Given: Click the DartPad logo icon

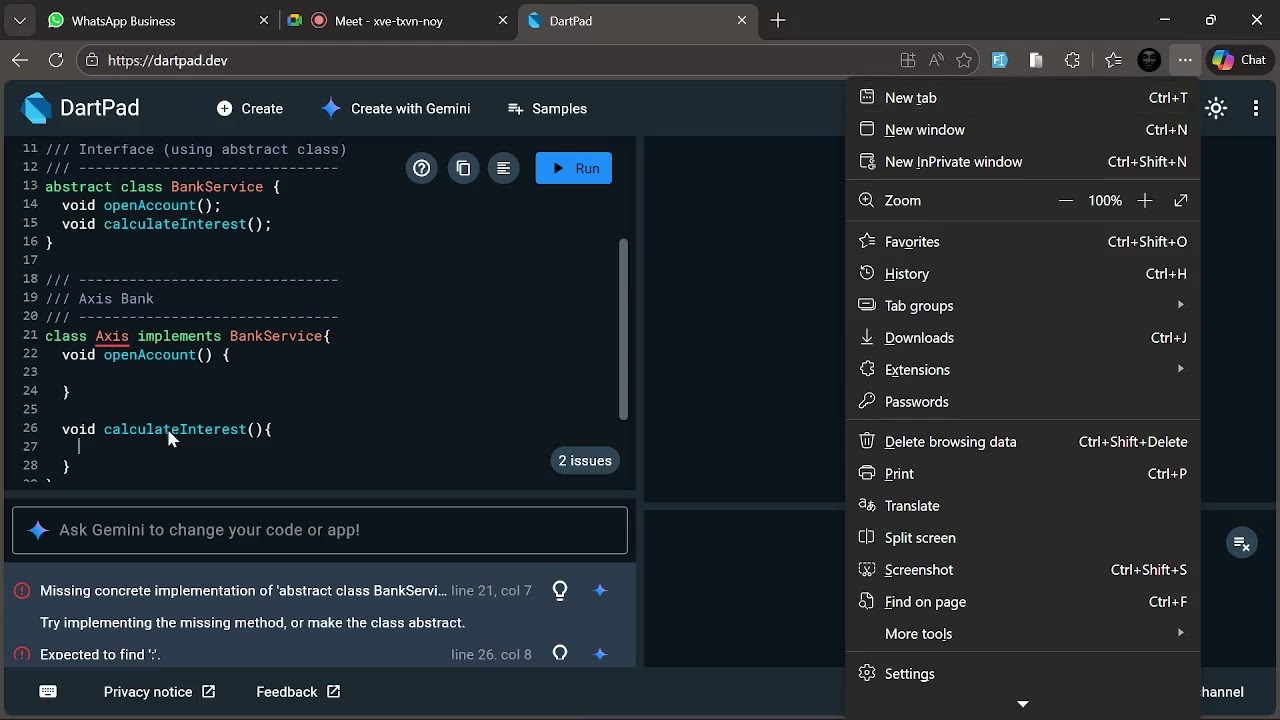Looking at the screenshot, I should pos(37,108).
